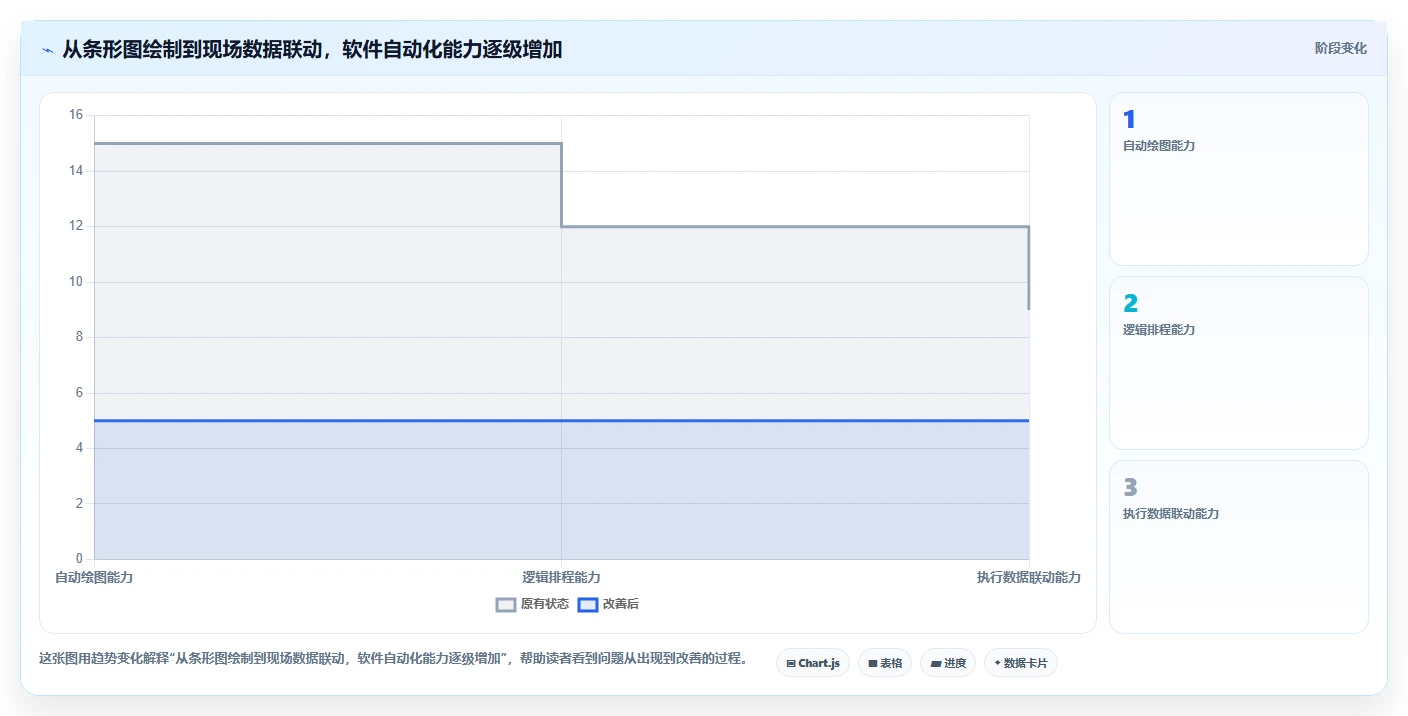Click x-axis label 自动绘图能力
1408x716 pixels.
[94, 578]
